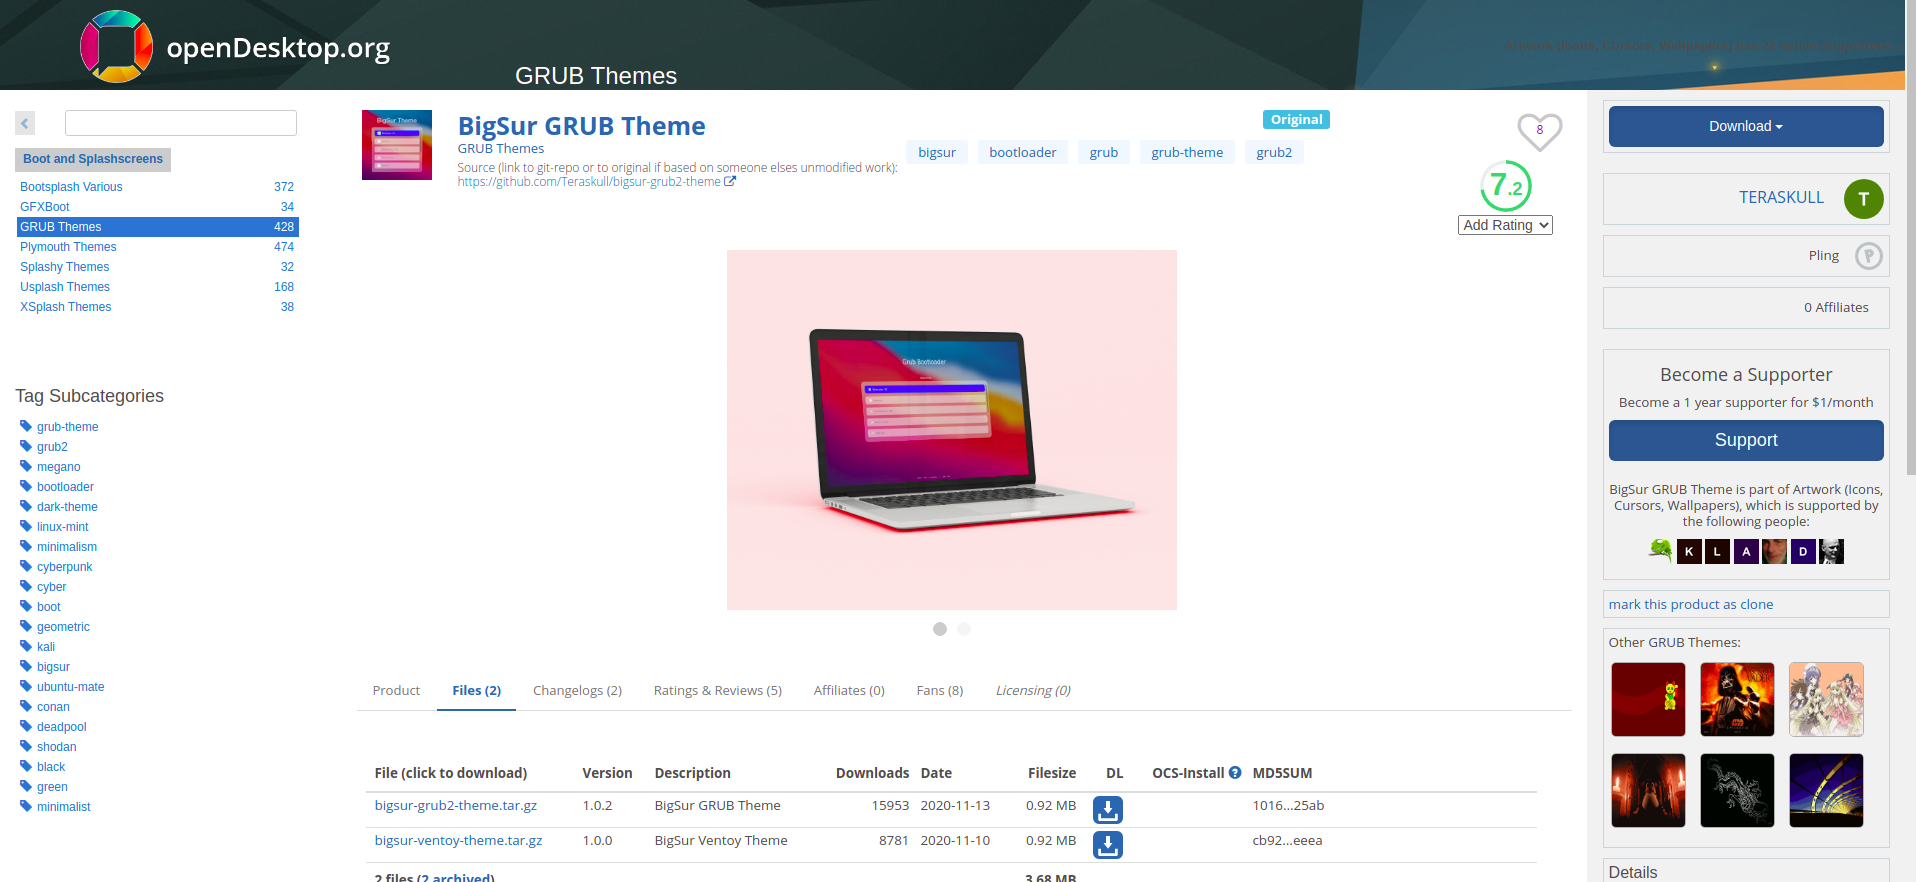1916x882 pixels.
Task: Click the supporter avatar labeled L
Action: click(1717, 551)
